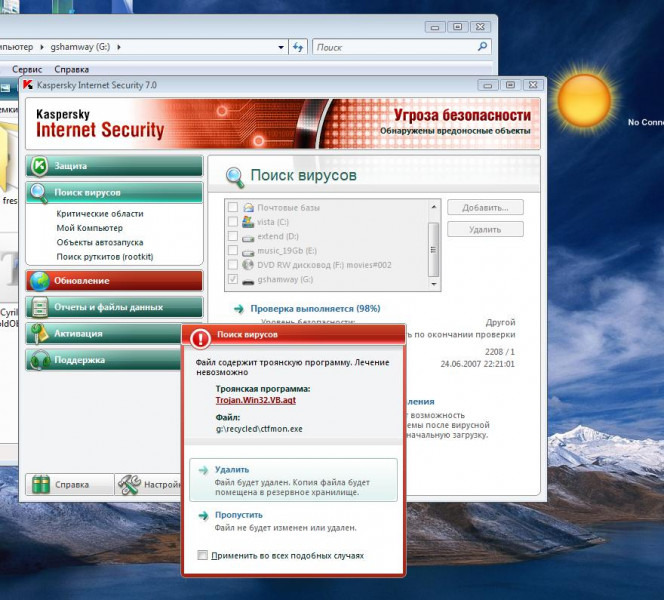The image size is (664, 600).
Task: Choose Пропустить action in trojan alert
Action: tap(293, 522)
